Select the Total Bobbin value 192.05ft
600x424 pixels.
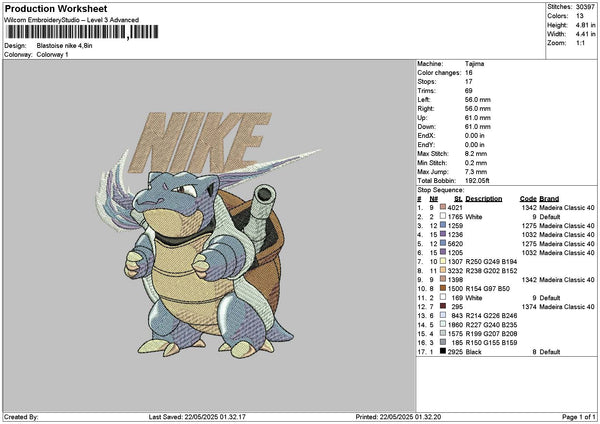[477, 181]
